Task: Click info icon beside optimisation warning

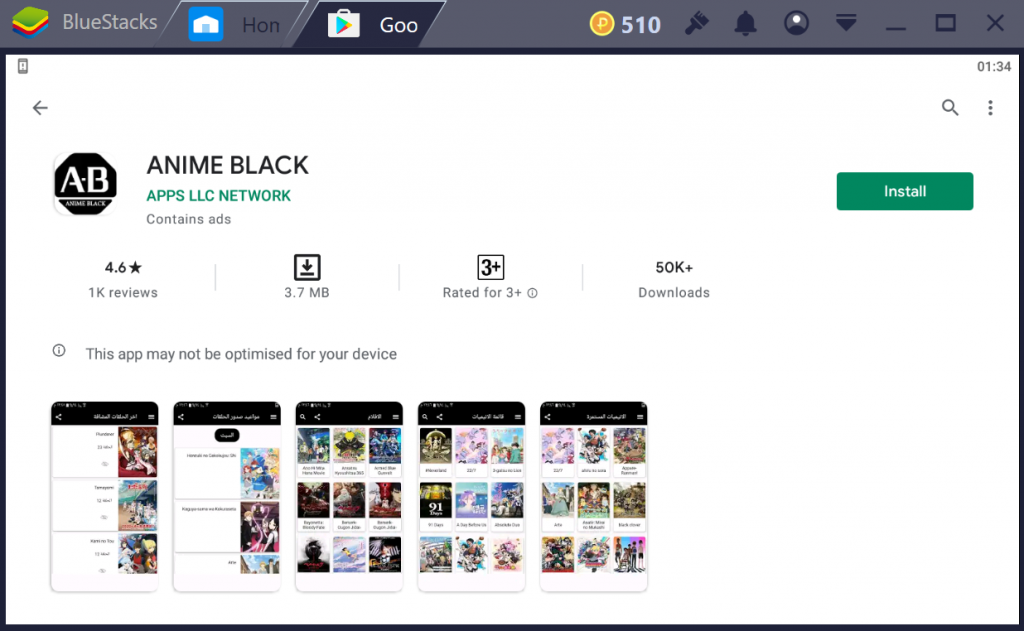Action: pos(59,351)
